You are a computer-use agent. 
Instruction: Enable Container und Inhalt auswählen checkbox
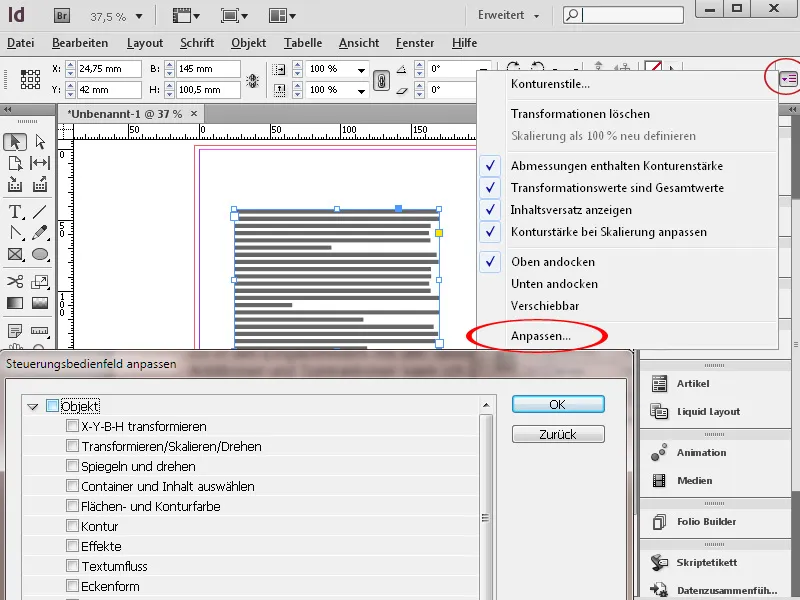coord(72,486)
